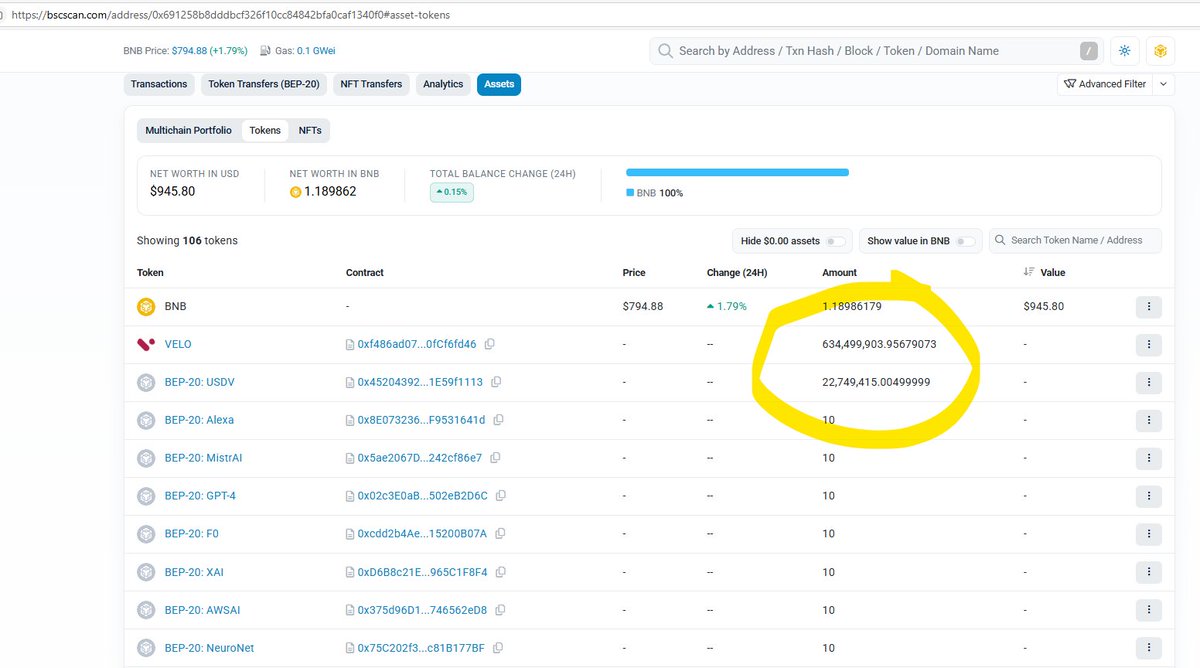Open the three-dot menu for VELO row
Viewport: 1200px width, 668px height.
tap(1149, 344)
